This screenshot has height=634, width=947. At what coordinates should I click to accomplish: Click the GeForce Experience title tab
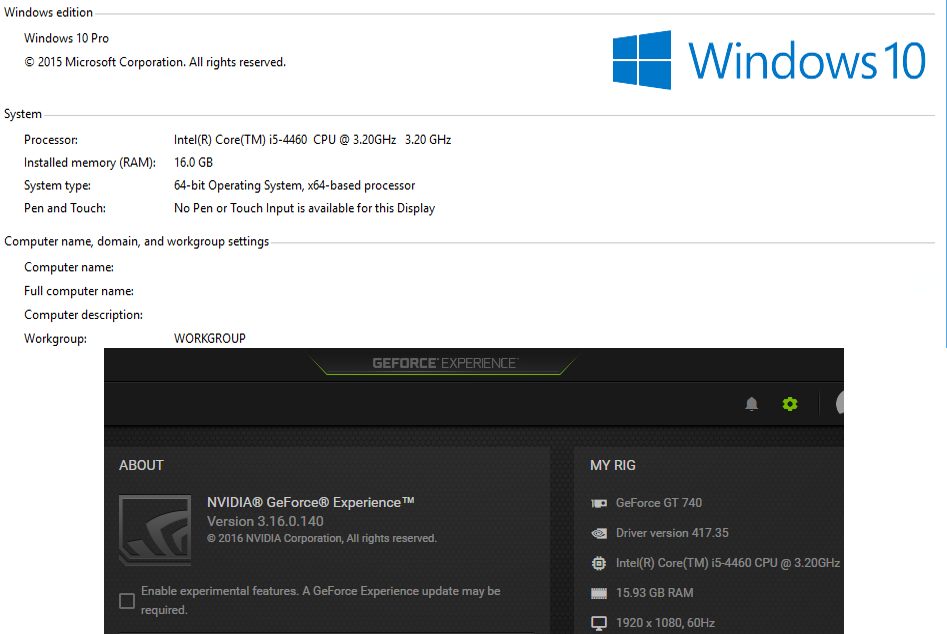(445, 363)
